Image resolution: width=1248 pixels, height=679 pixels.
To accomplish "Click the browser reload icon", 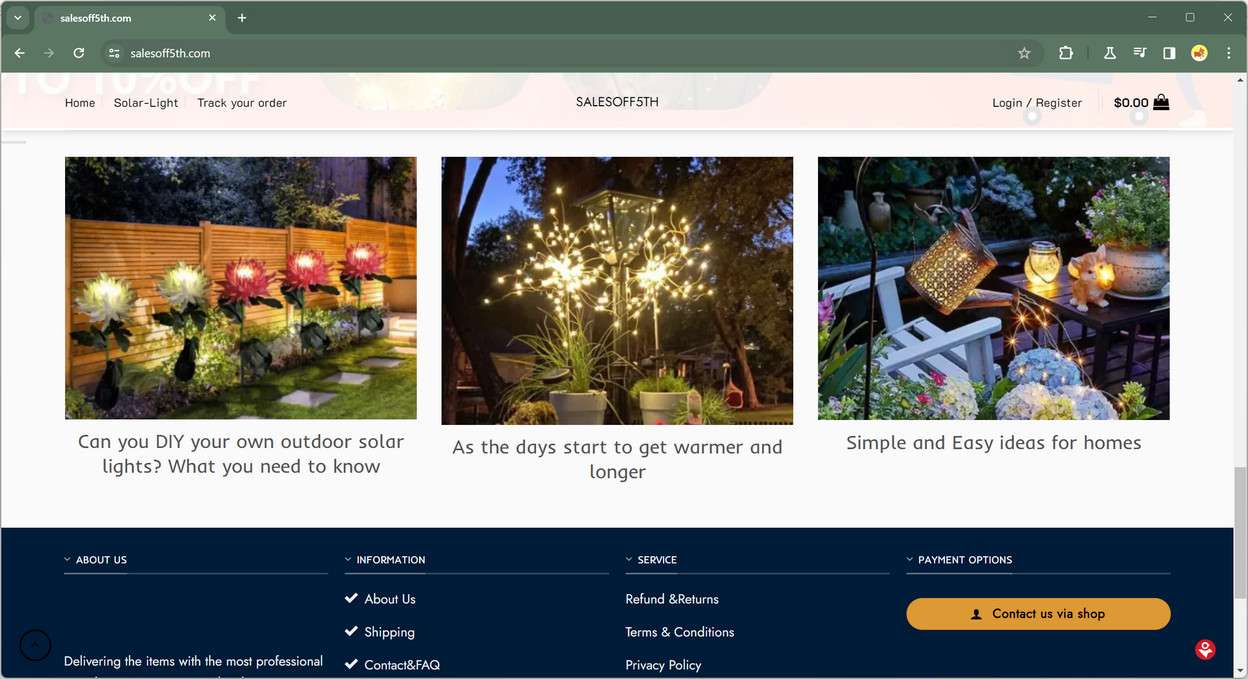I will pos(79,53).
